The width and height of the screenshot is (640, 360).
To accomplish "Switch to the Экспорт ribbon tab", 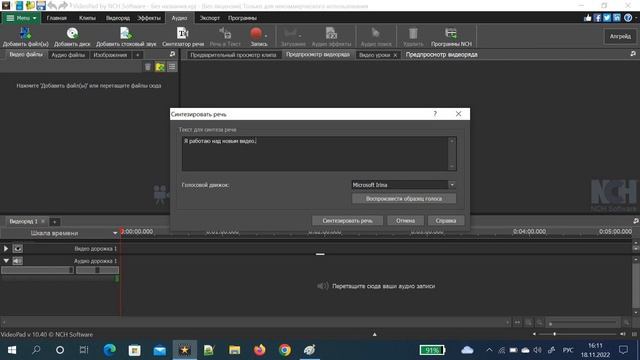I will [209, 18].
